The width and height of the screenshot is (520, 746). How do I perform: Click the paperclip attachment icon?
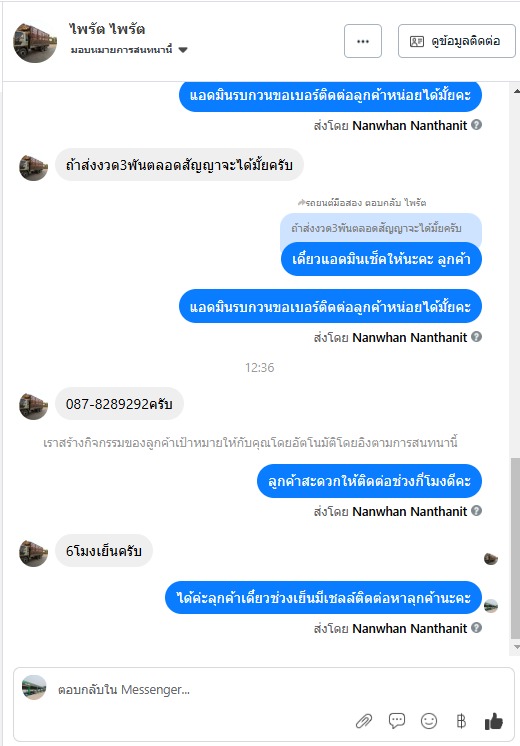(x=364, y=721)
